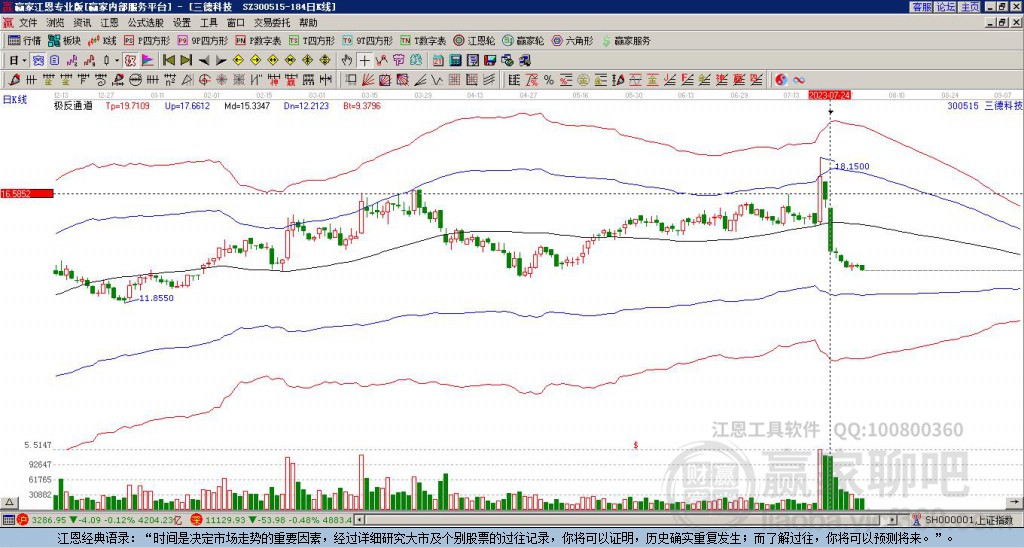
Task: Open the calculator icon
Action: pos(455,61)
